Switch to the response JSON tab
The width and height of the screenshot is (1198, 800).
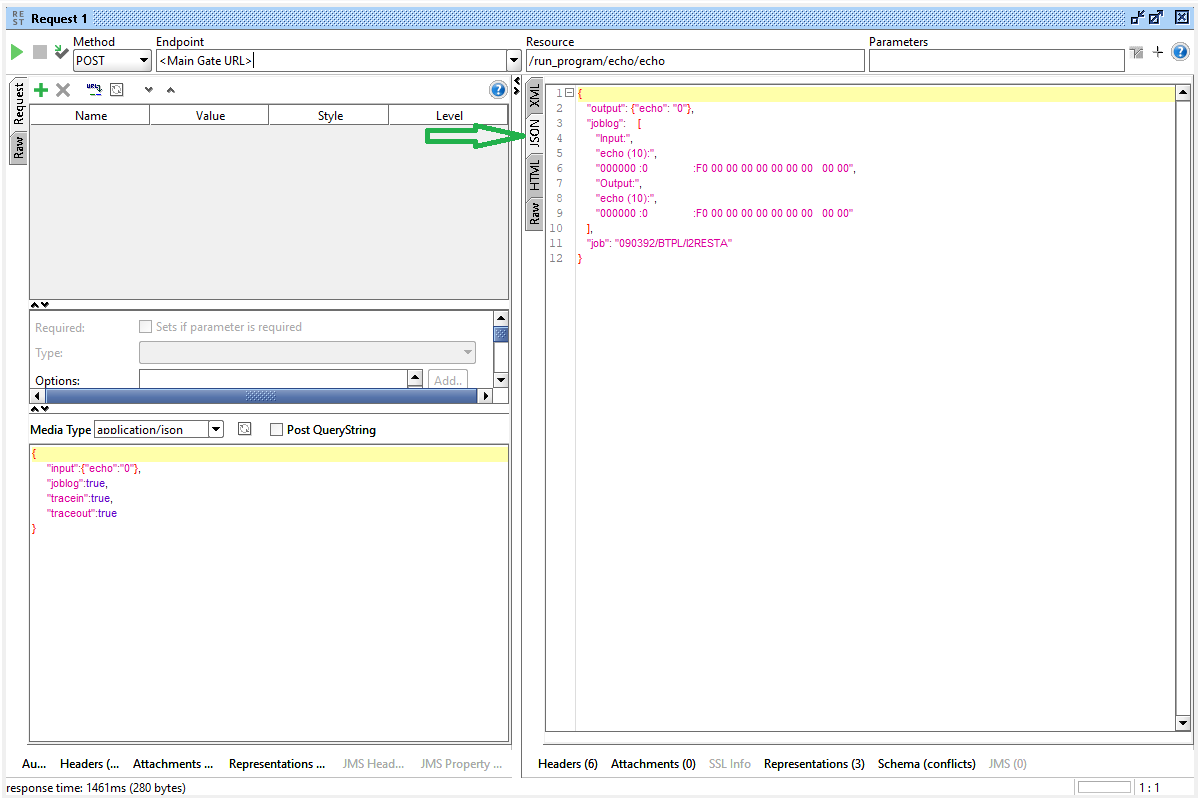pos(534,134)
